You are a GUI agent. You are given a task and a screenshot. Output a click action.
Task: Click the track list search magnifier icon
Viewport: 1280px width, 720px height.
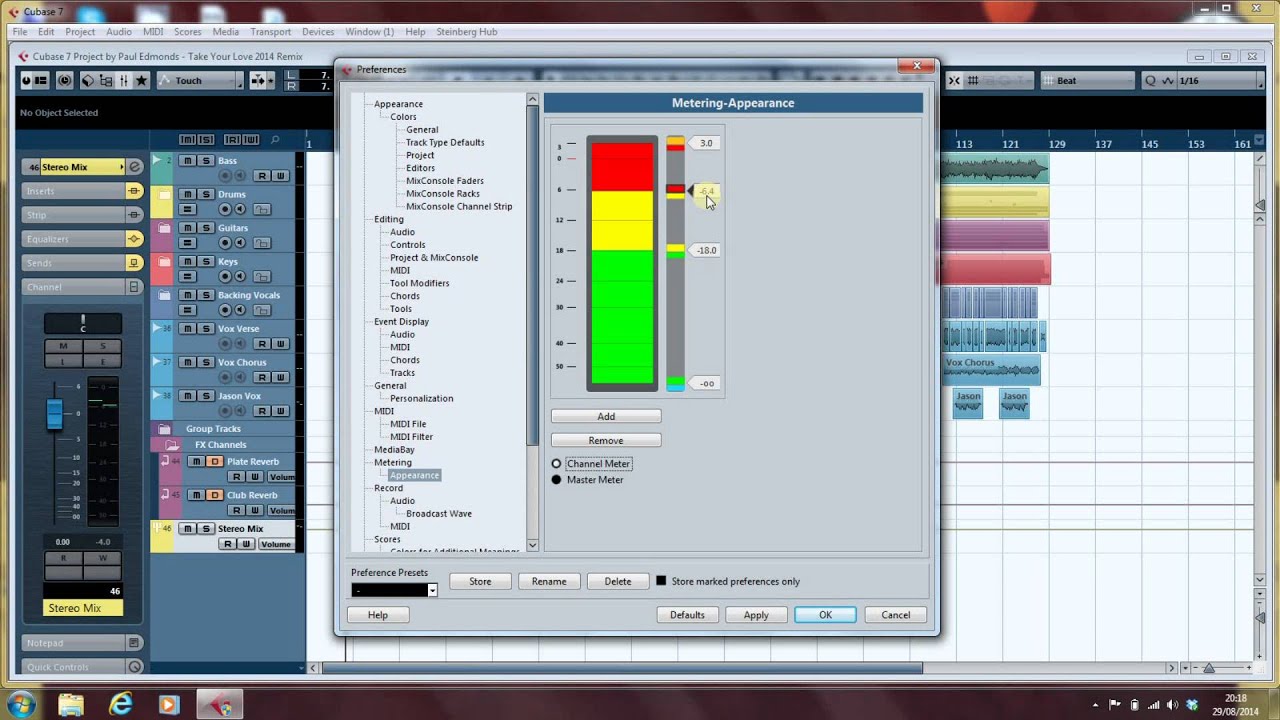pos(275,140)
